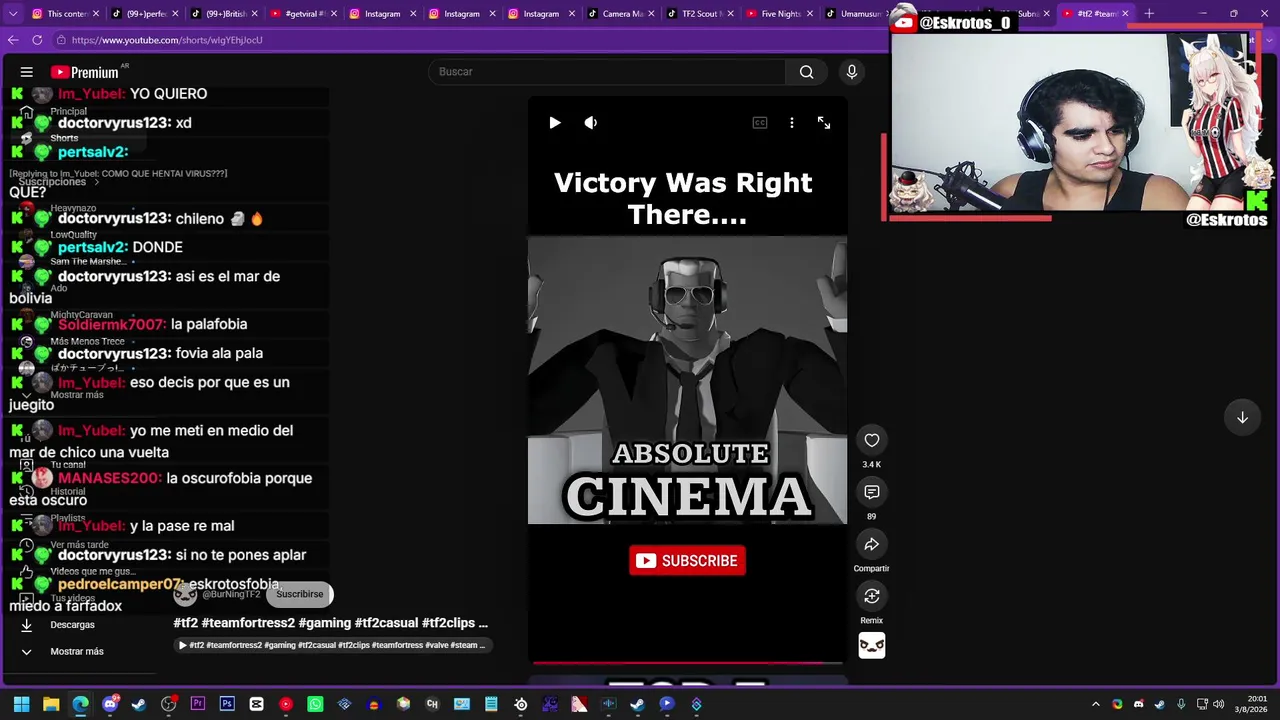Show hidden system tray icons

[1095, 704]
